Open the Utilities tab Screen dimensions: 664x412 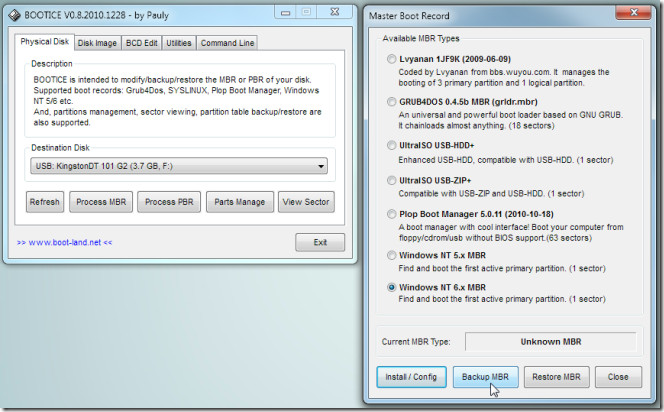pos(178,43)
